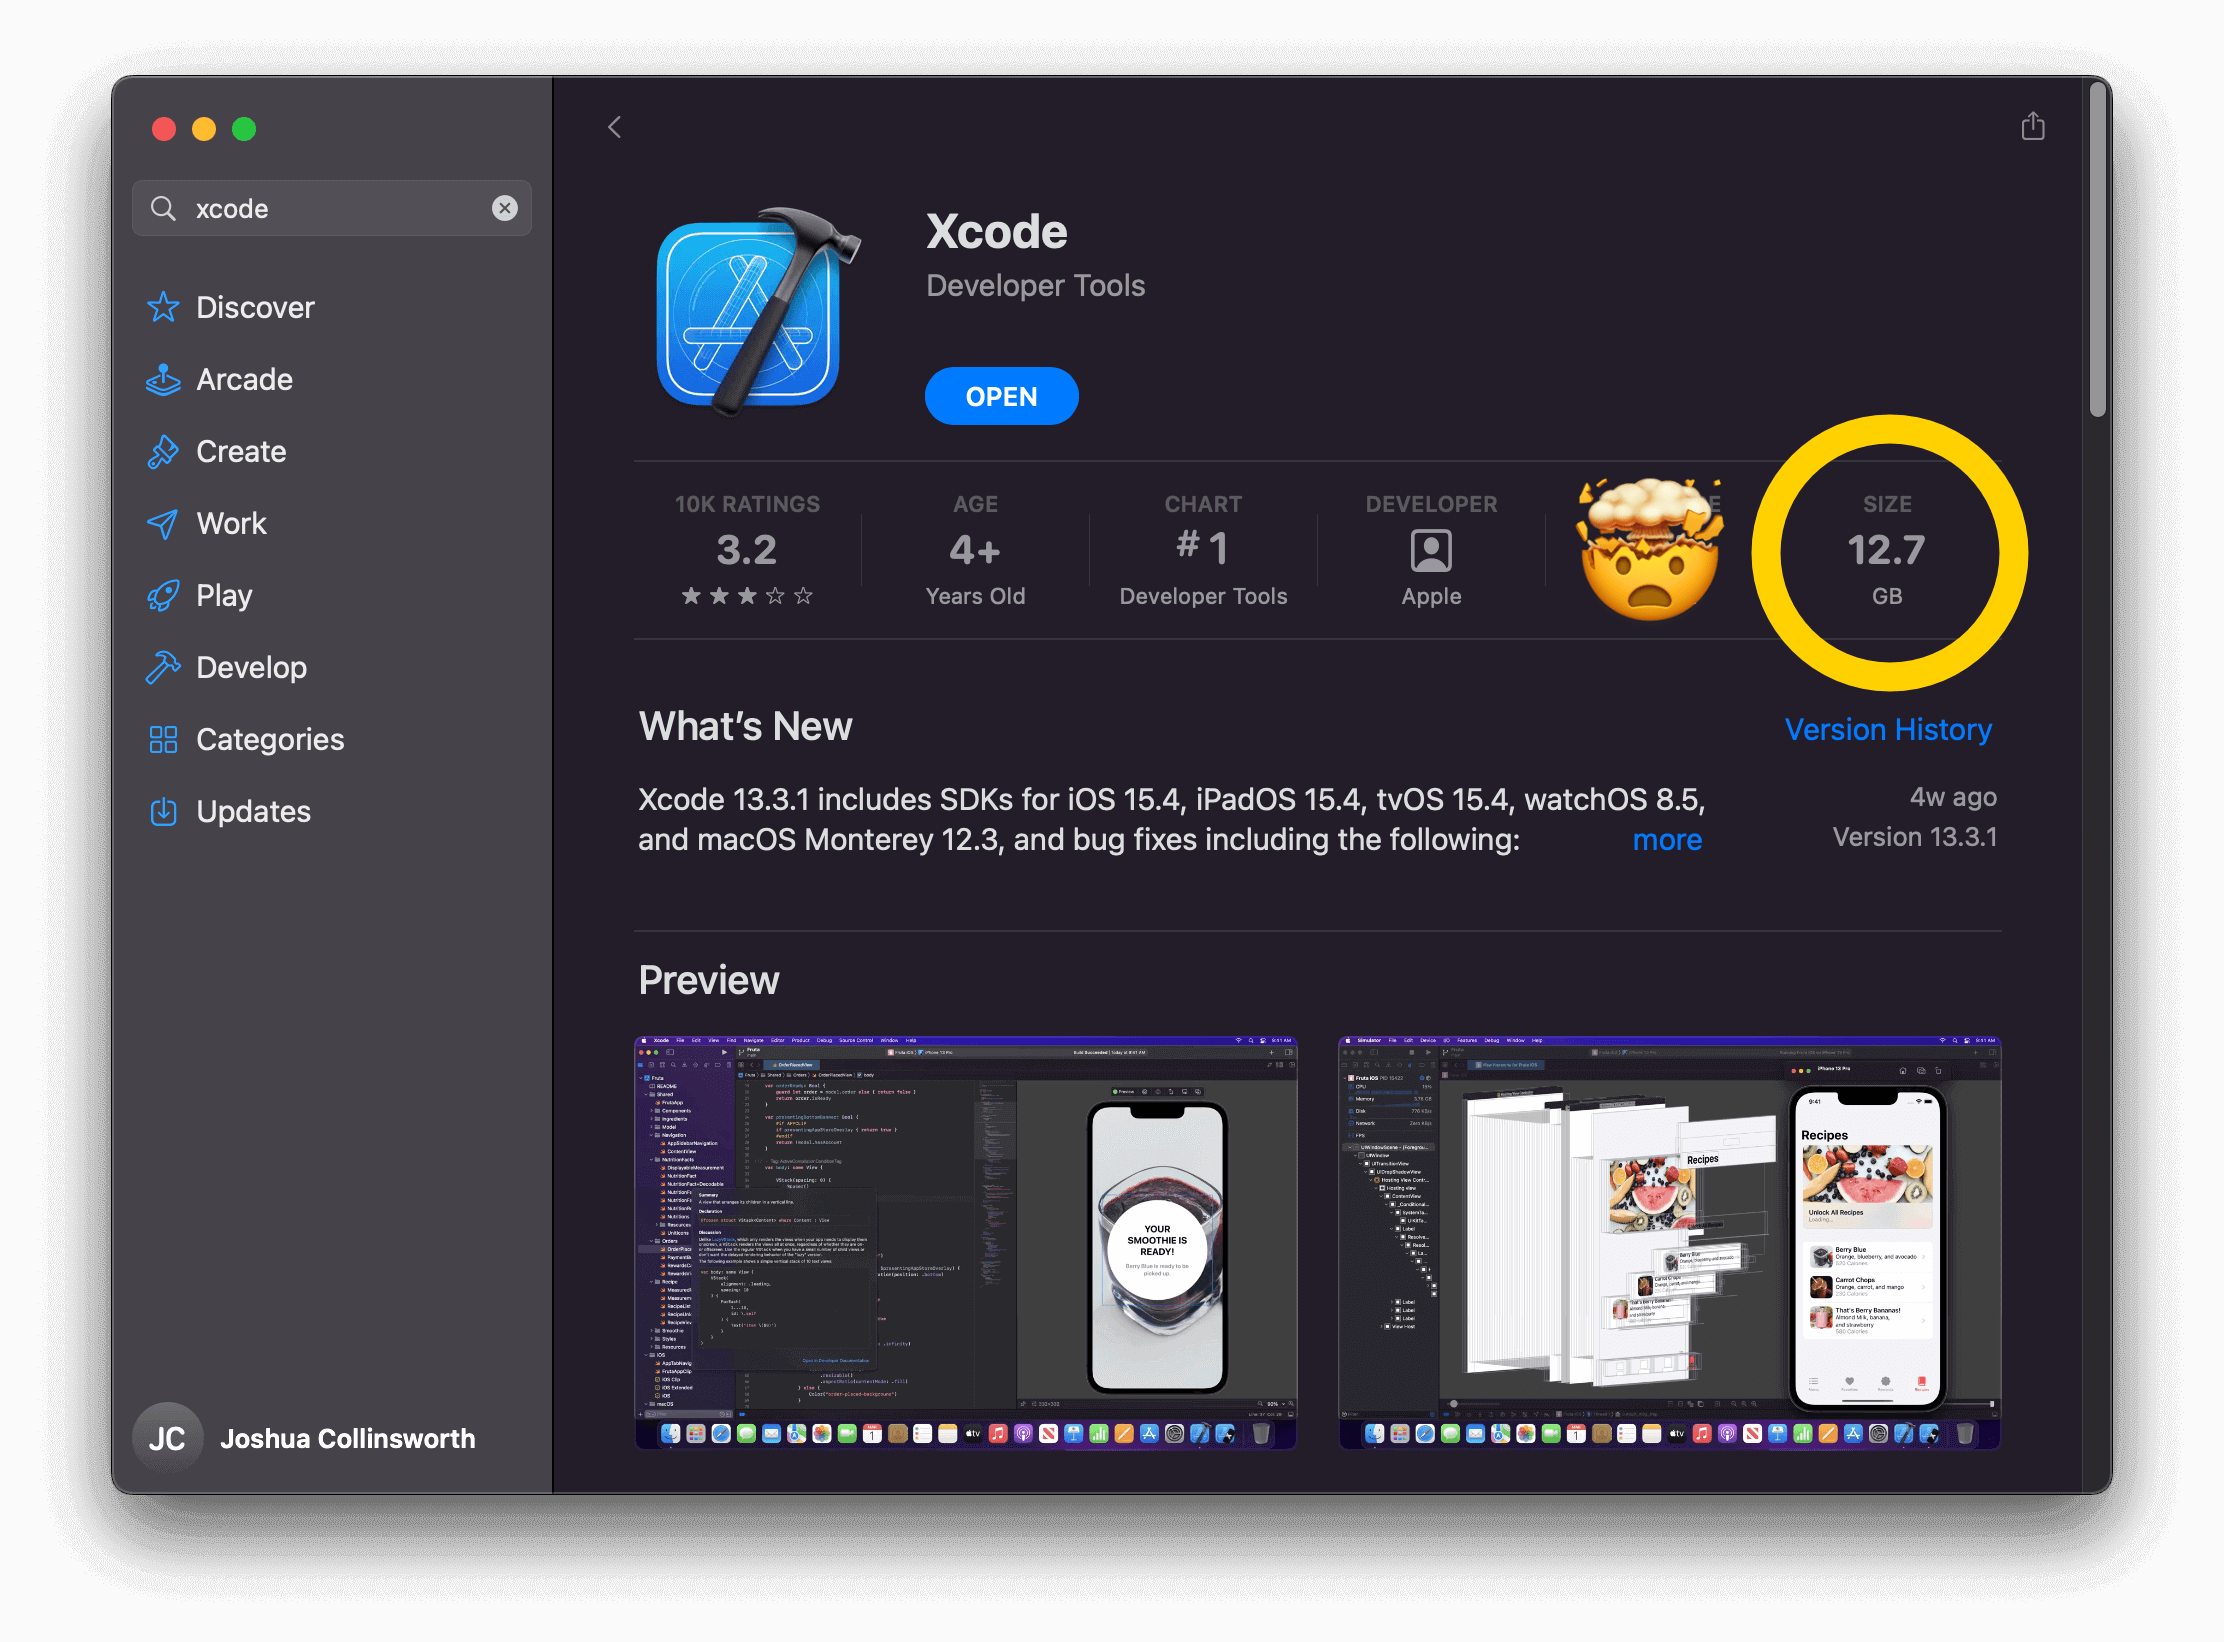Click the Work paper plane icon

click(x=163, y=523)
